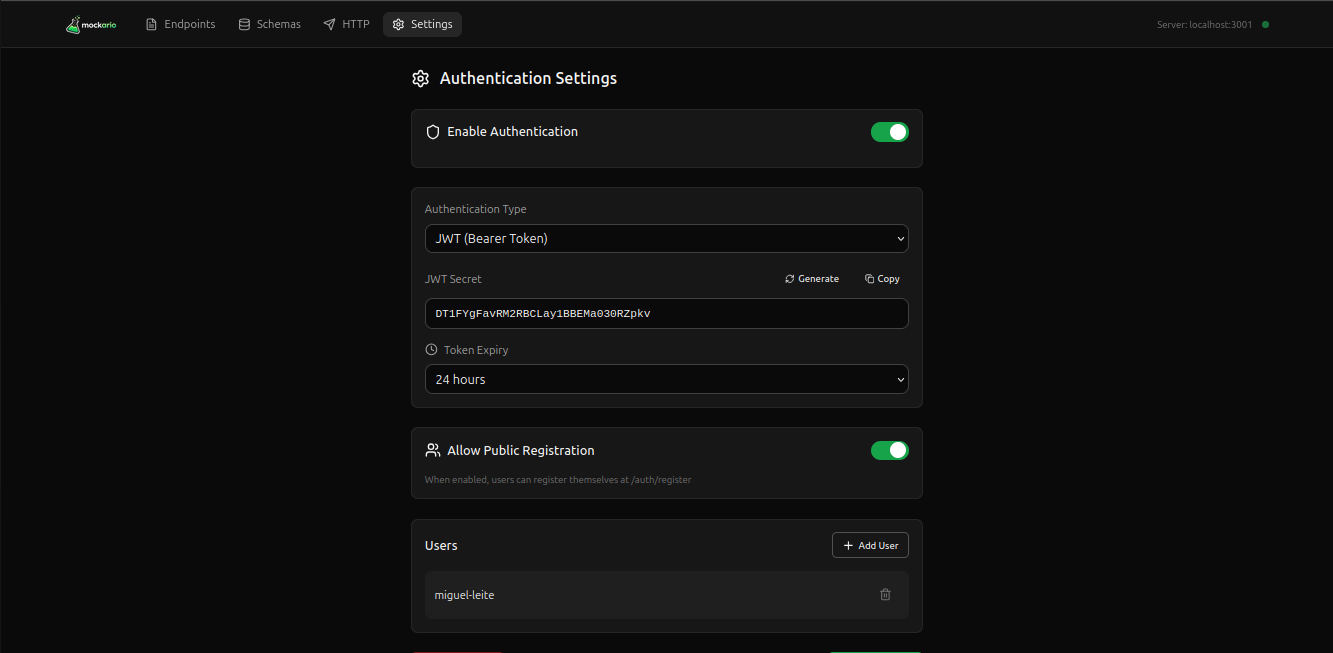Turn off Allow Public Registration switch
Screen dimensions: 1333x653
(889, 450)
